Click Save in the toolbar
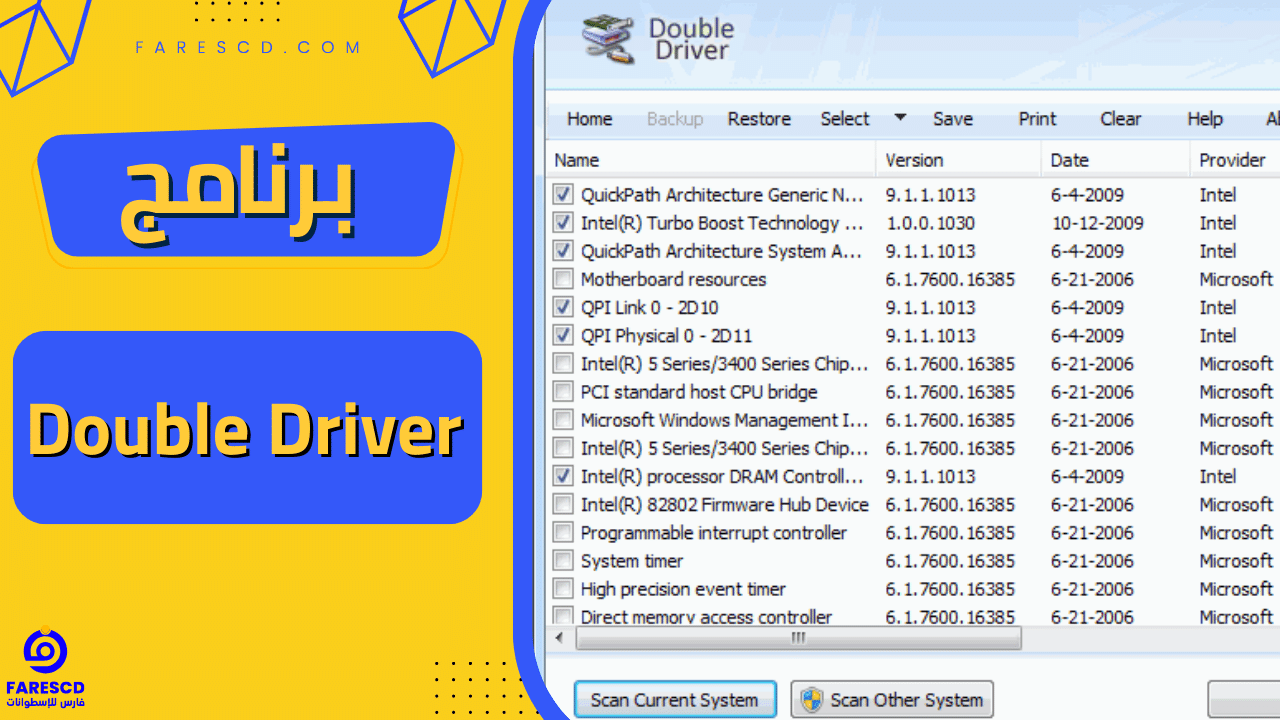This screenshot has width=1280, height=720. click(x=953, y=119)
